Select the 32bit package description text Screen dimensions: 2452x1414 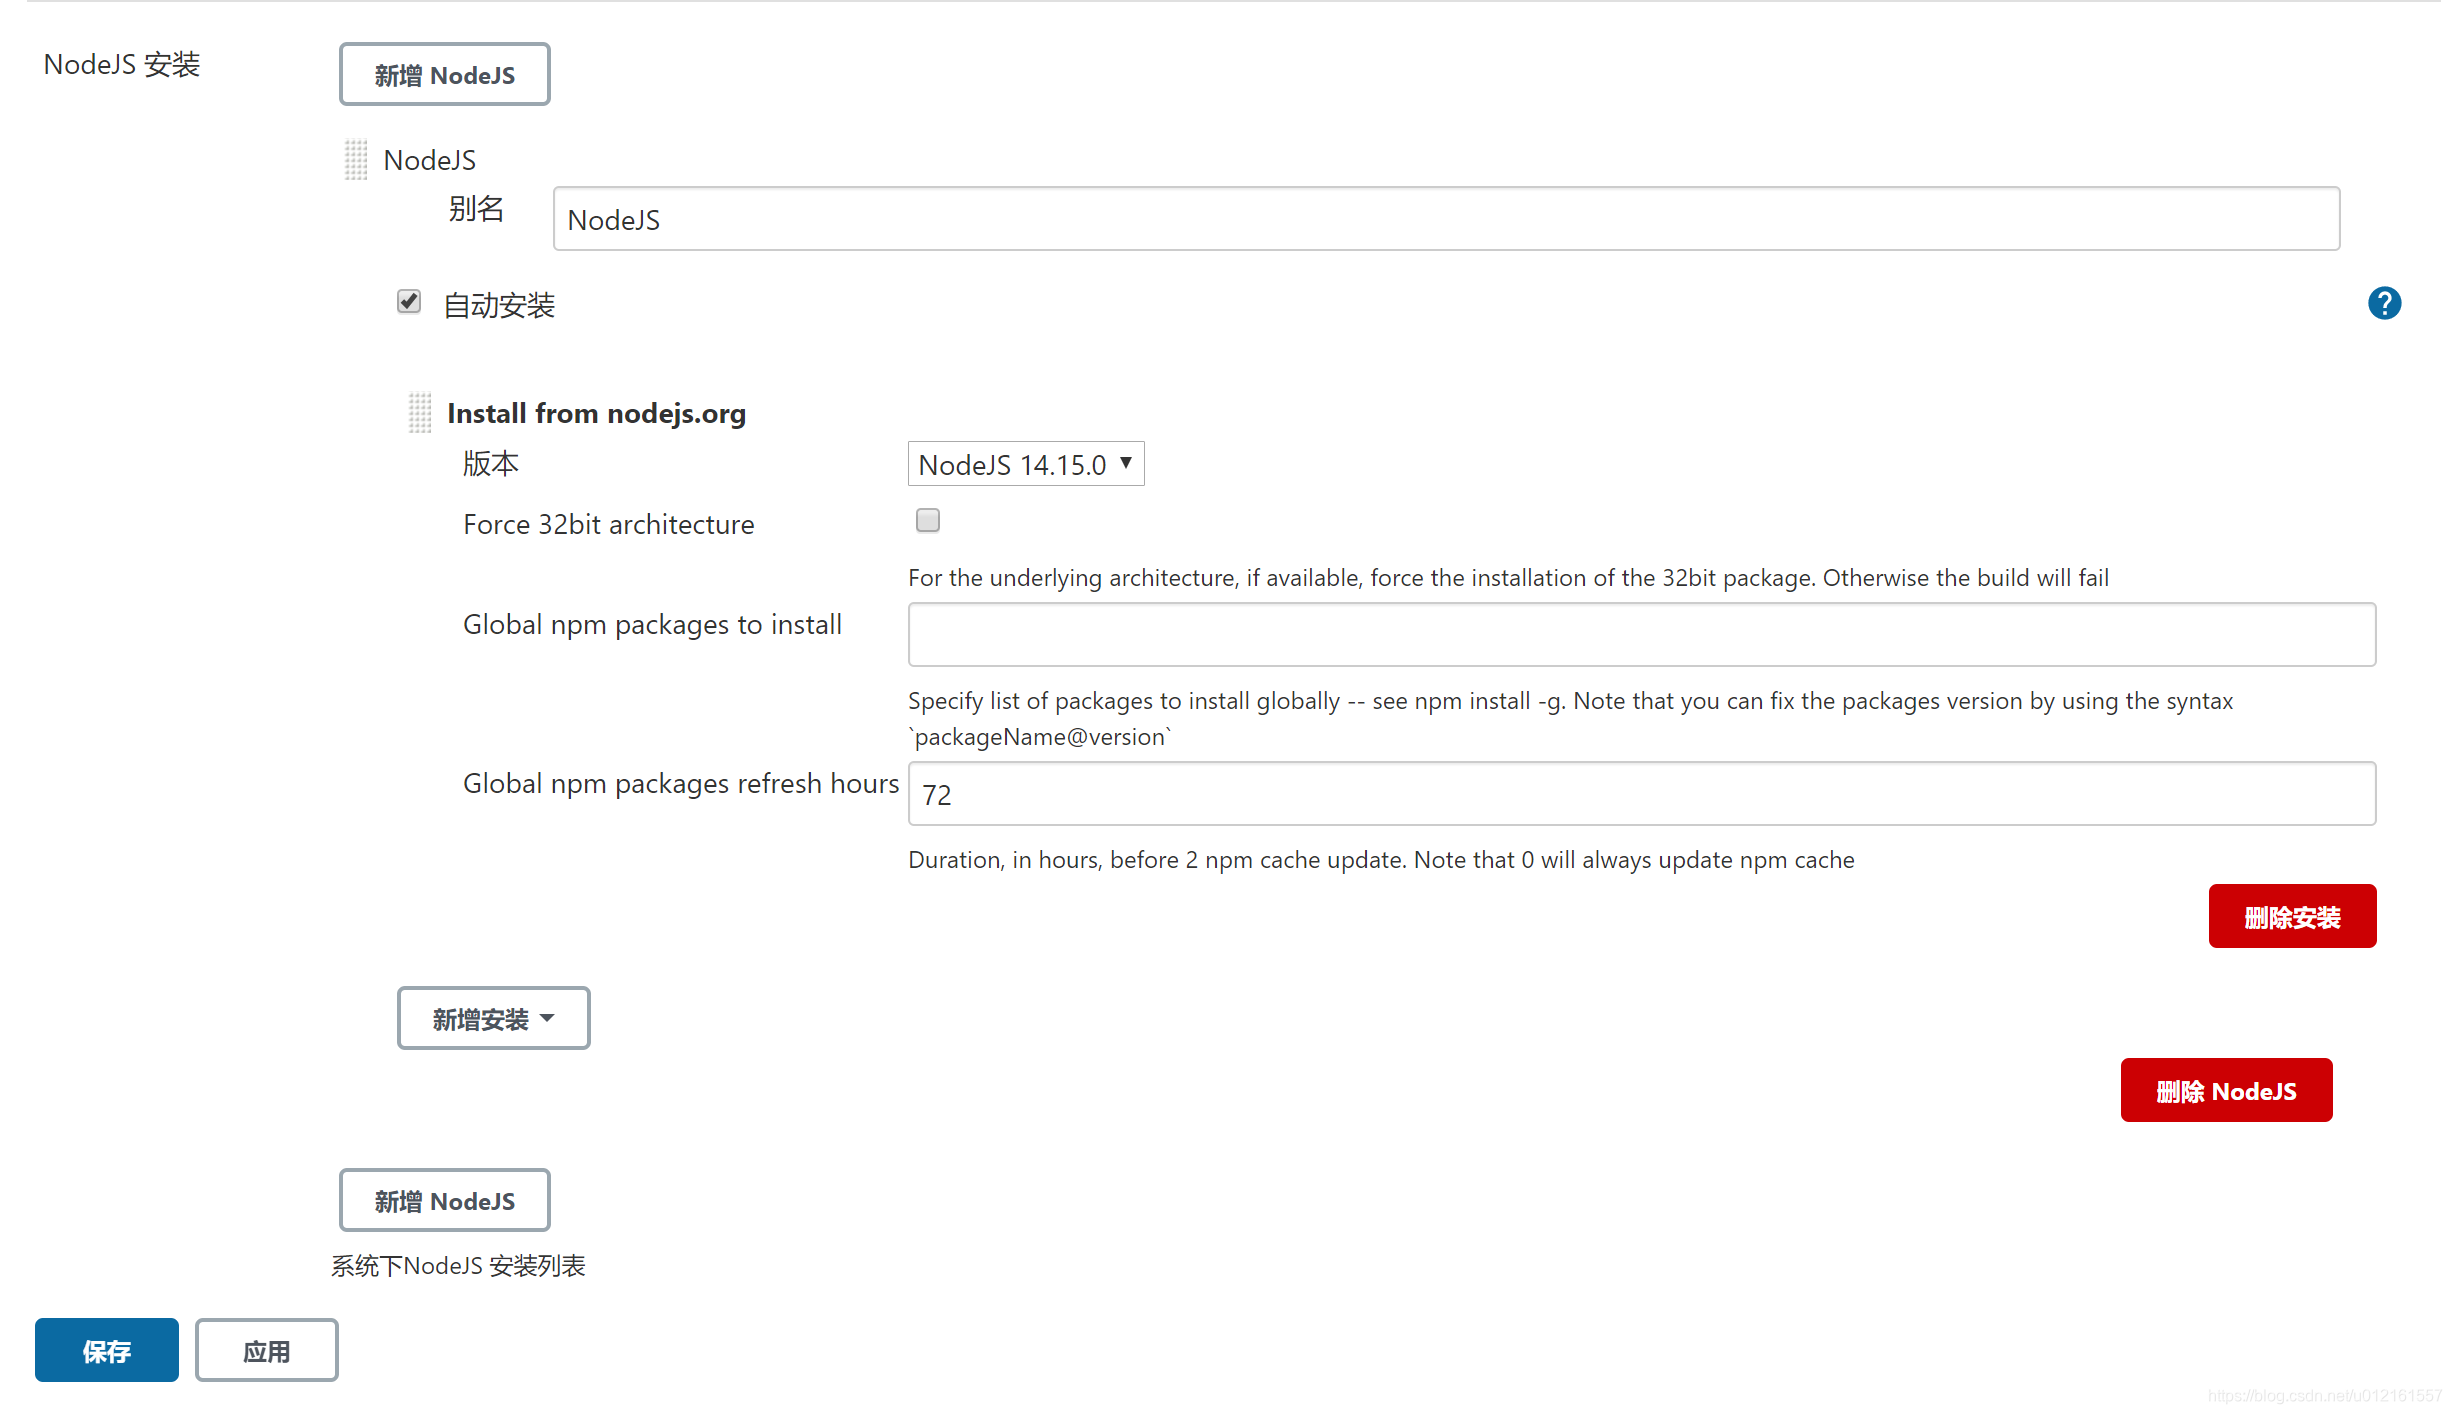tap(1508, 578)
